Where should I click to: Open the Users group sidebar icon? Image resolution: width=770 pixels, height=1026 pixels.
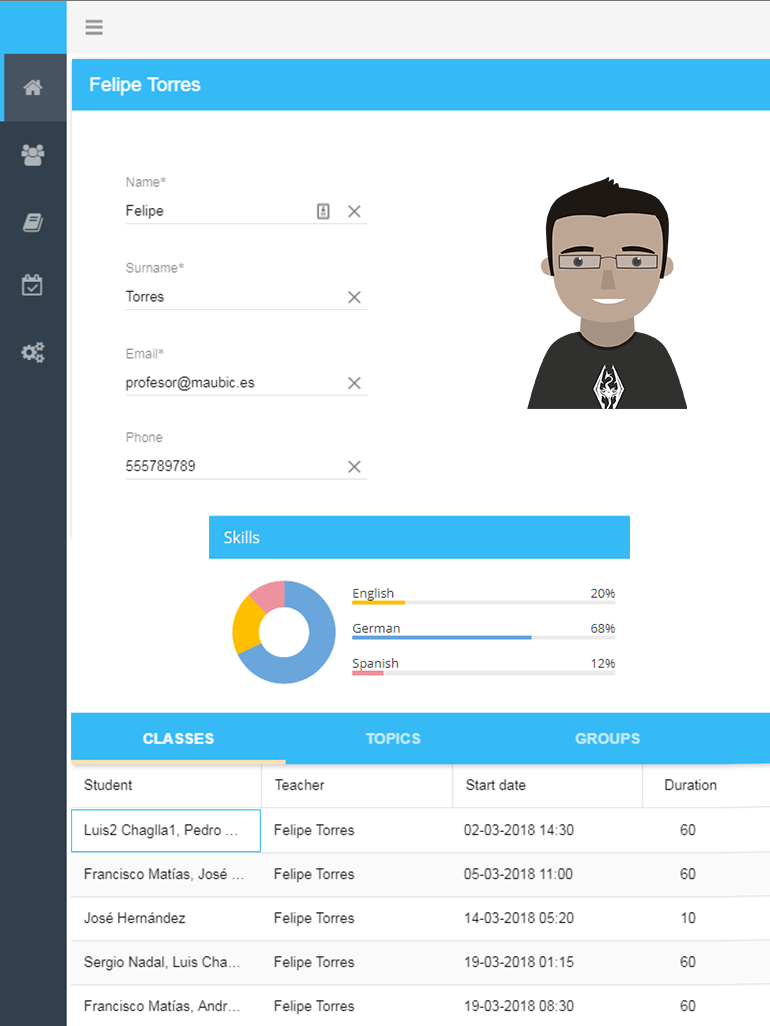(x=33, y=155)
